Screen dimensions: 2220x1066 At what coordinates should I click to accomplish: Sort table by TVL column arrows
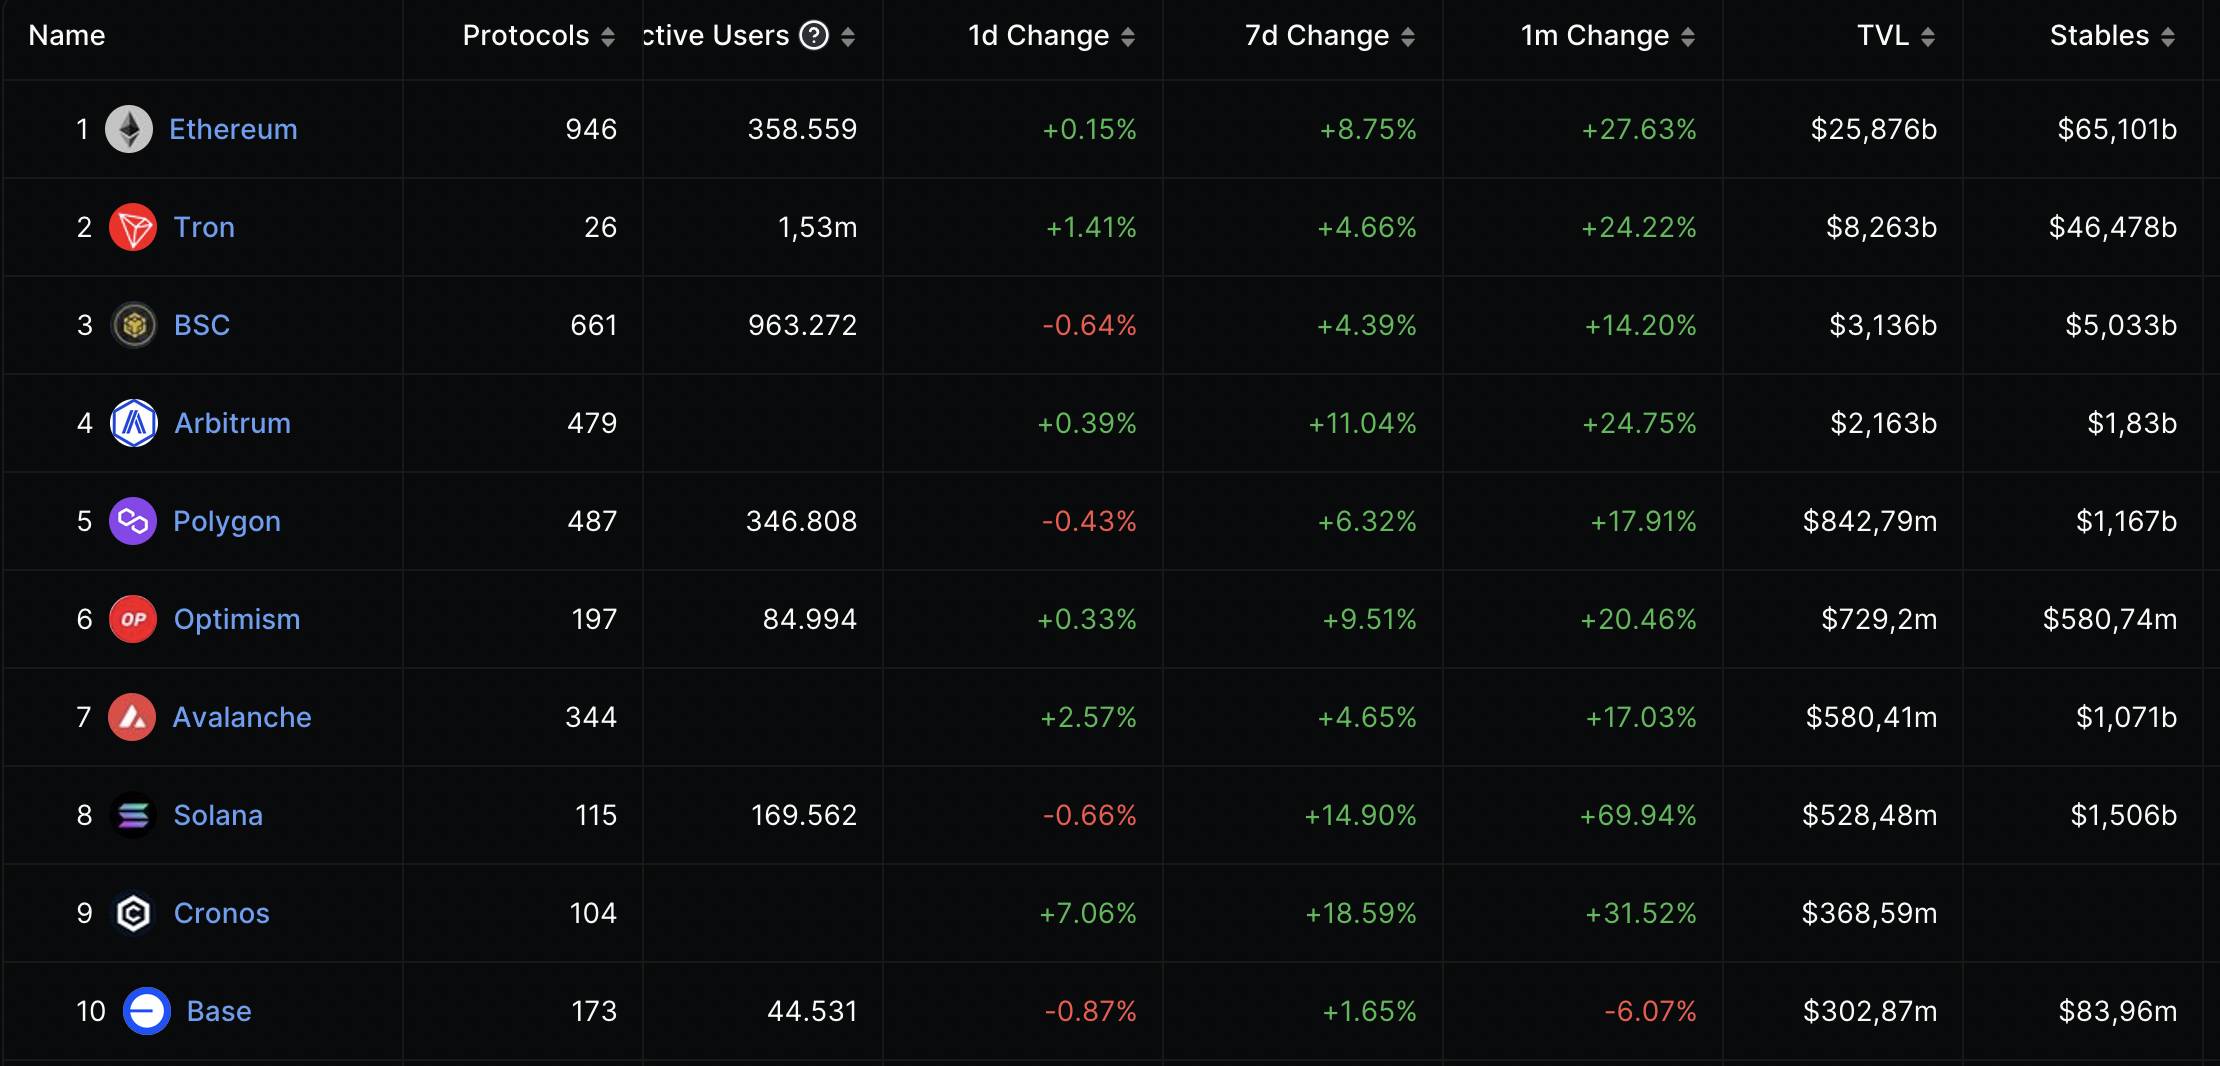click(1928, 37)
